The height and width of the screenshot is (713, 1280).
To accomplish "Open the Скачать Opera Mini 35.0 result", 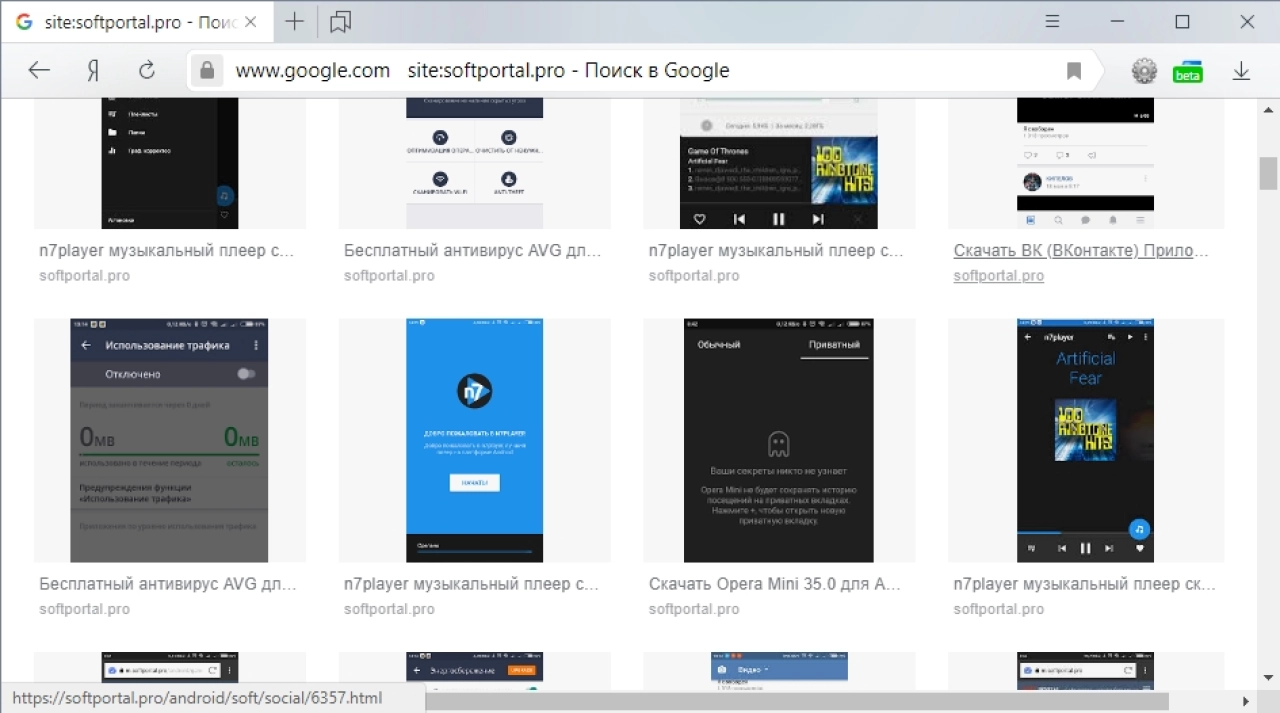I will (774, 584).
